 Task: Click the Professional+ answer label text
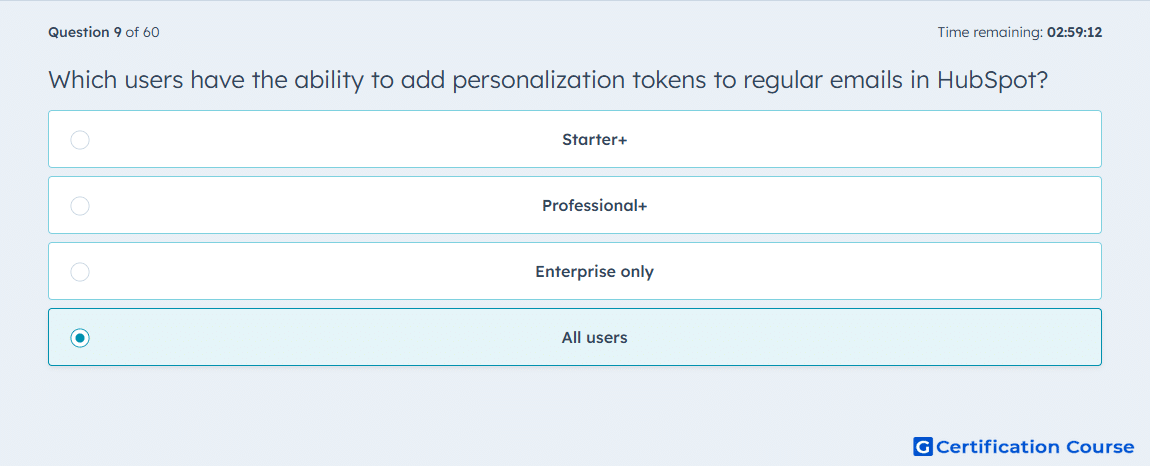click(x=595, y=205)
